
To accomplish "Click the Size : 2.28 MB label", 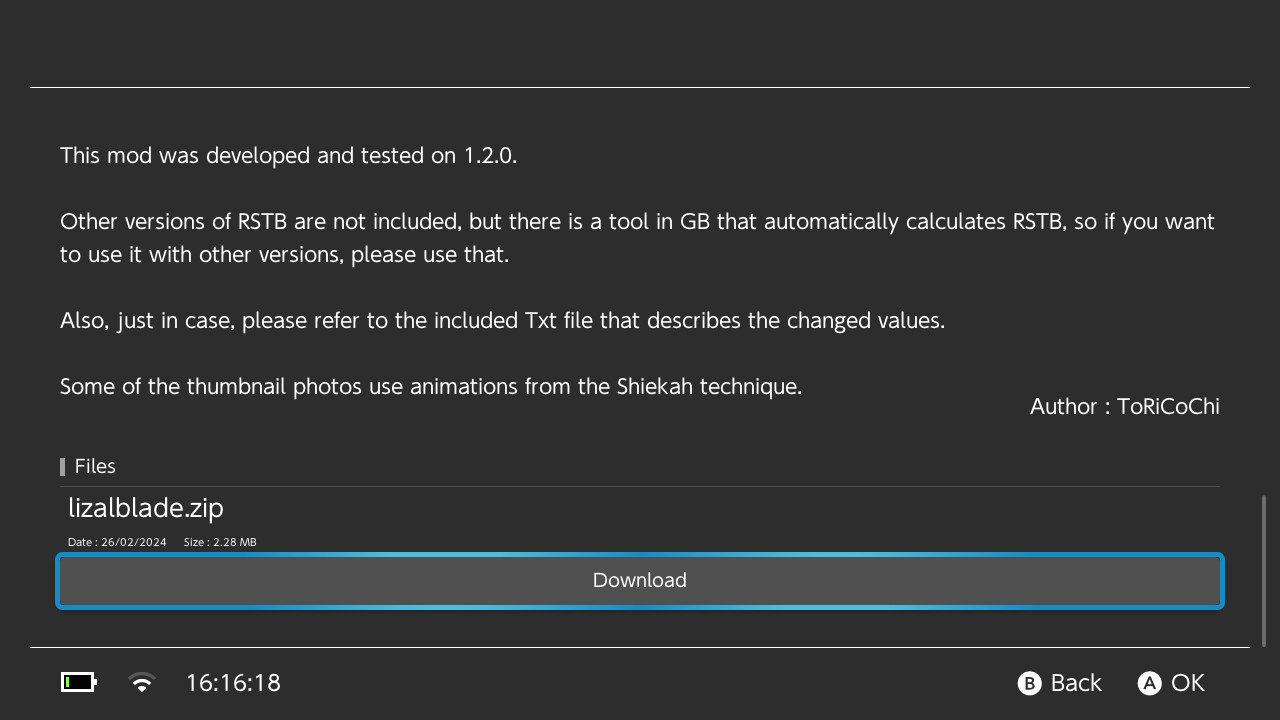I will pyautogui.click(x=220, y=542).
